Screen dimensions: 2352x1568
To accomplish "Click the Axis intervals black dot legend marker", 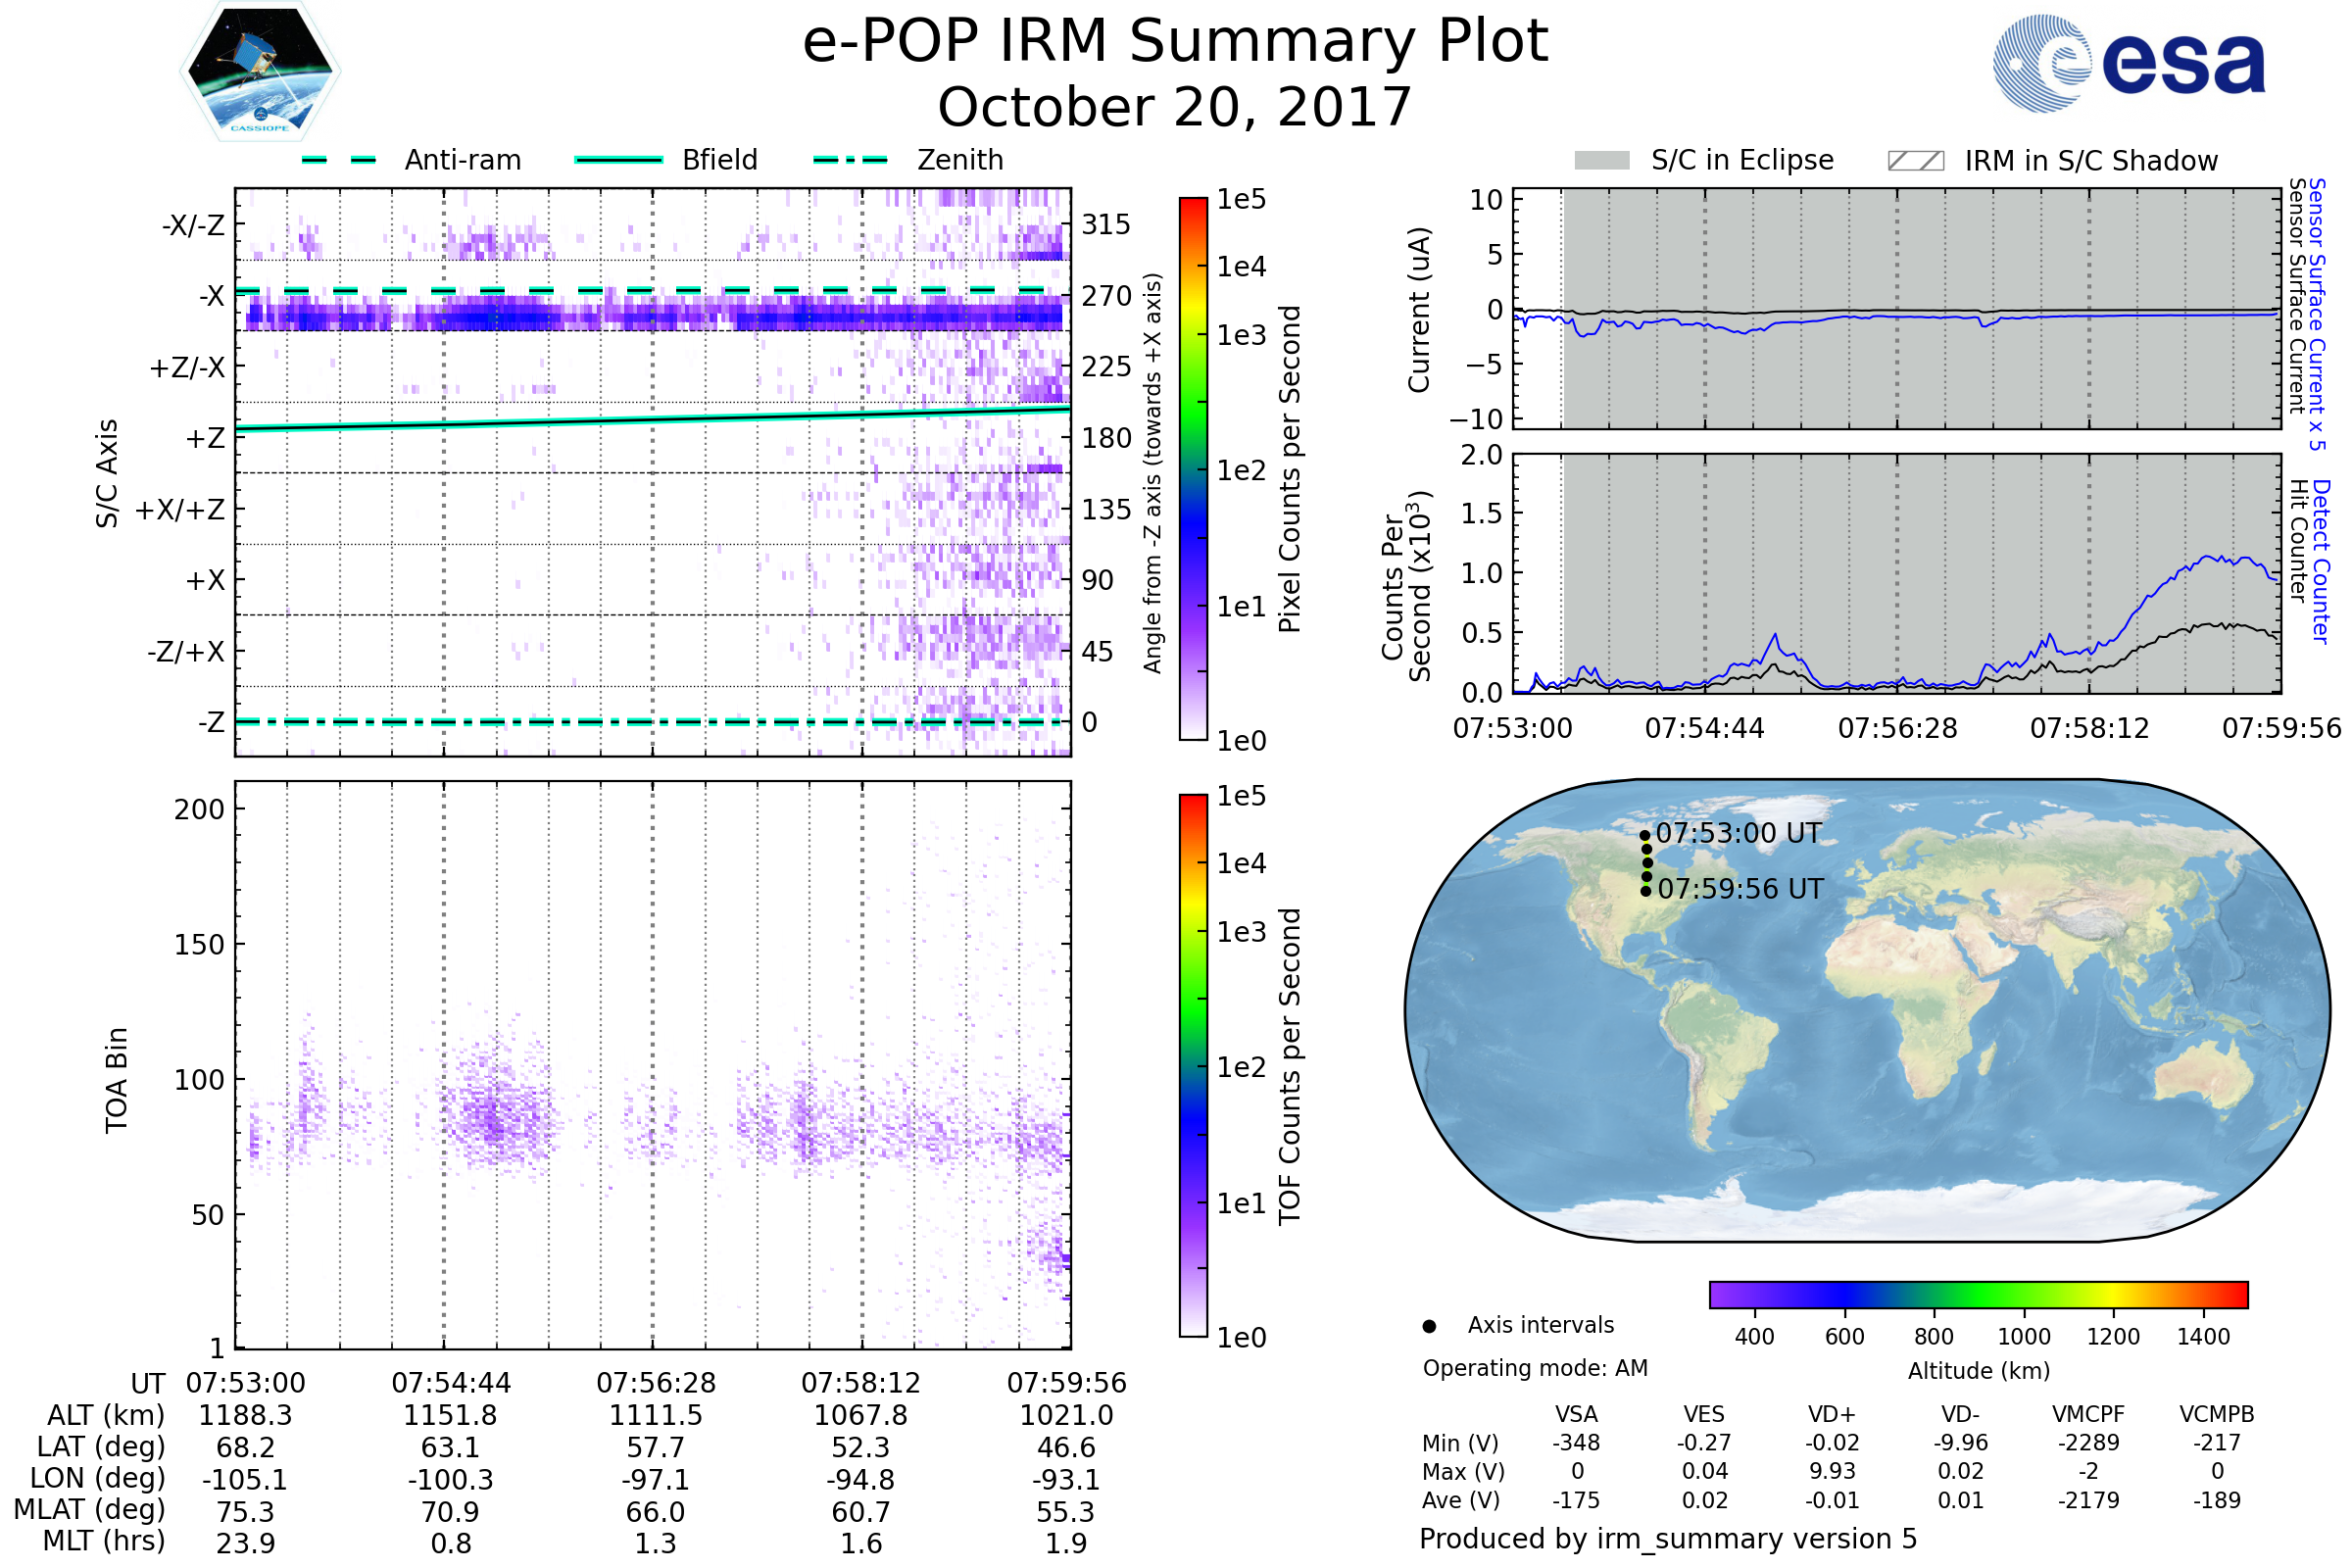I will click(x=1429, y=1326).
